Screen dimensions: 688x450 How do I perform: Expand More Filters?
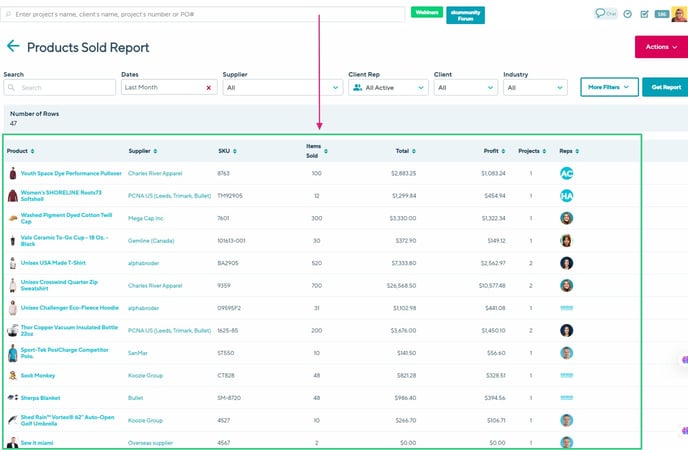tap(609, 88)
